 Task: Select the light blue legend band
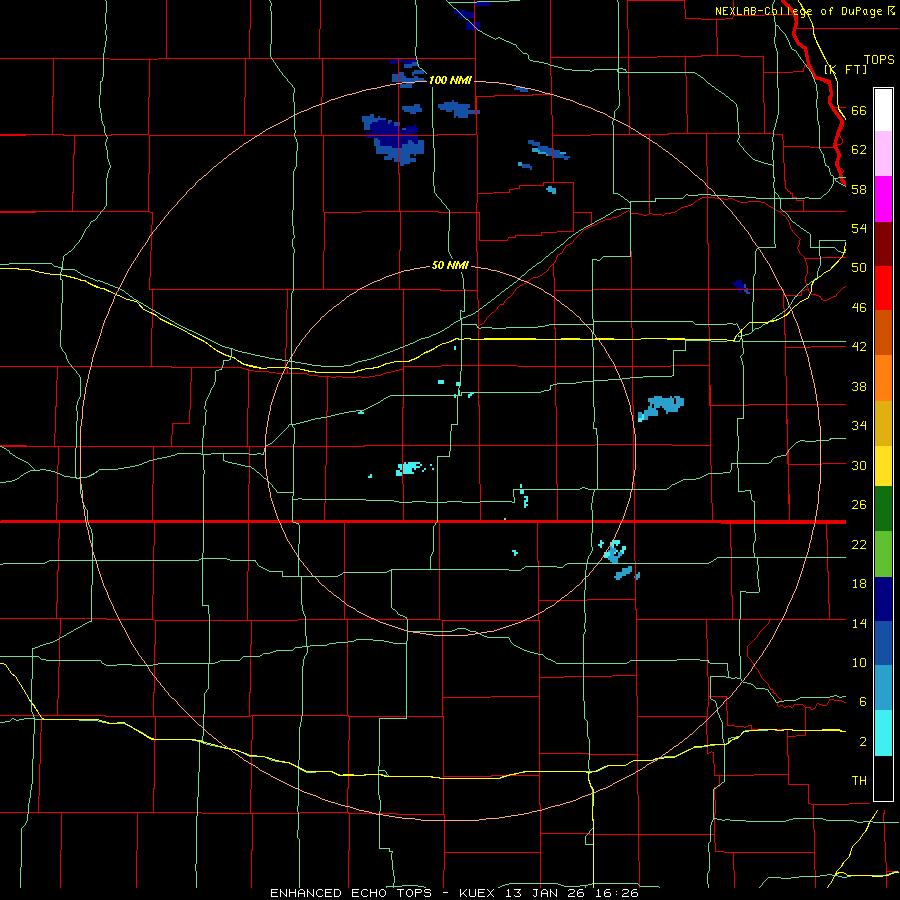(x=883, y=688)
